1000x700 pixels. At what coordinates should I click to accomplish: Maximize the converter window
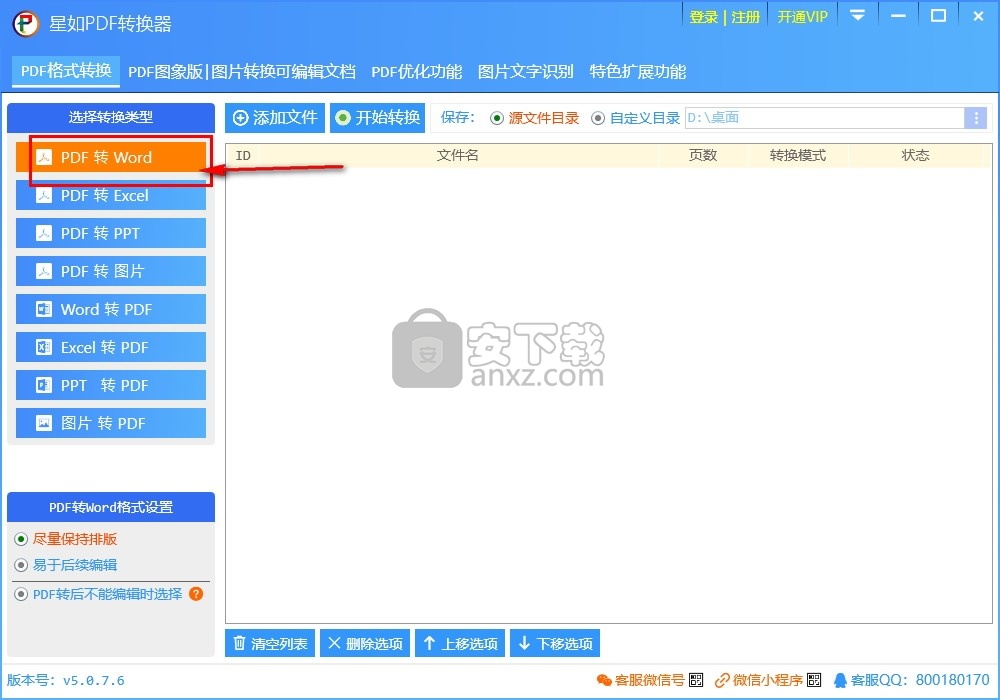[x=938, y=15]
